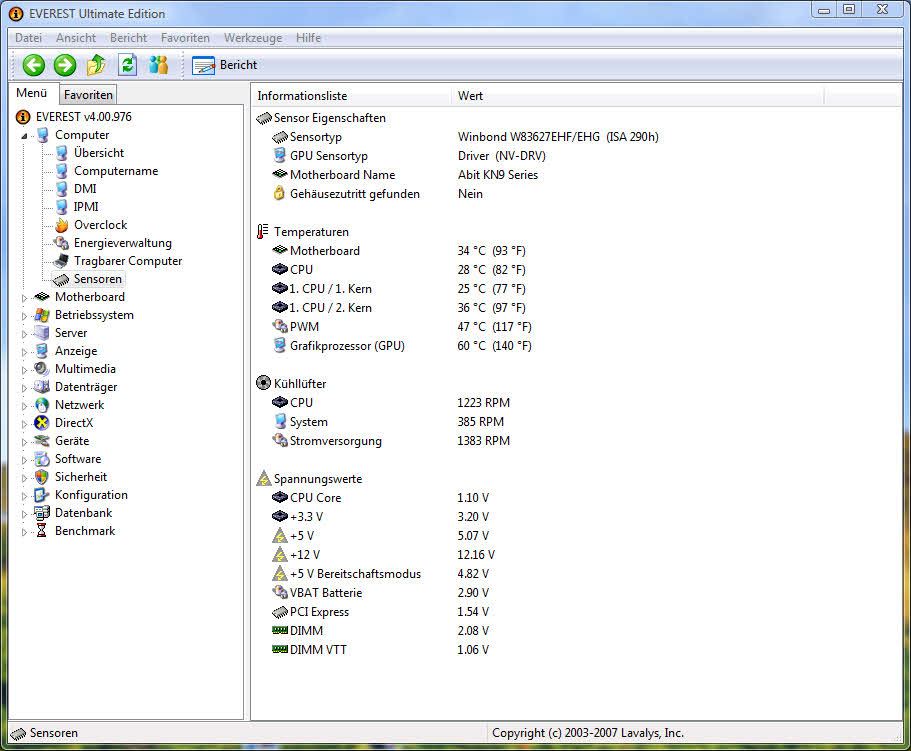The image size is (911, 751).
Task: Click the Gehäusezutritt gefunden lock icon
Action: click(x=279, y=193)
